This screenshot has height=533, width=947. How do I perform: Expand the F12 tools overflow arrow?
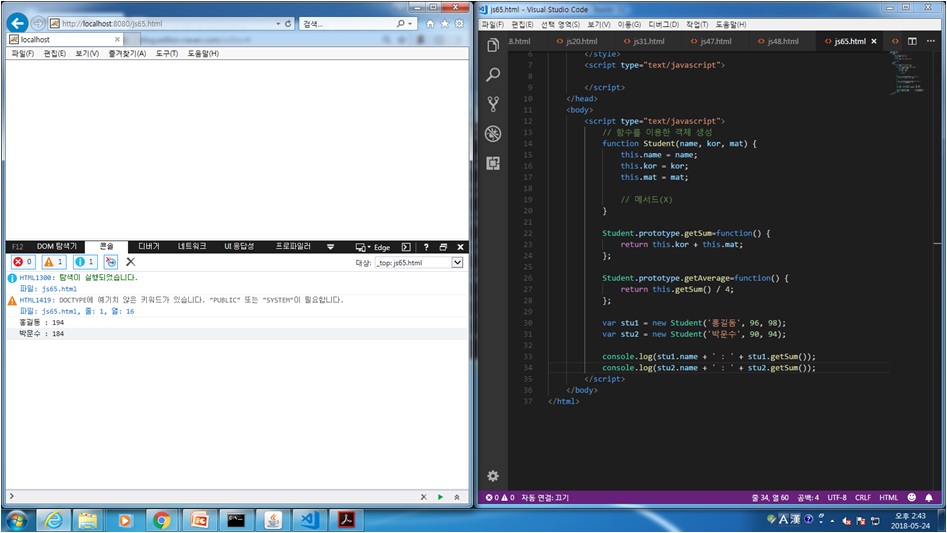(330, 247)
